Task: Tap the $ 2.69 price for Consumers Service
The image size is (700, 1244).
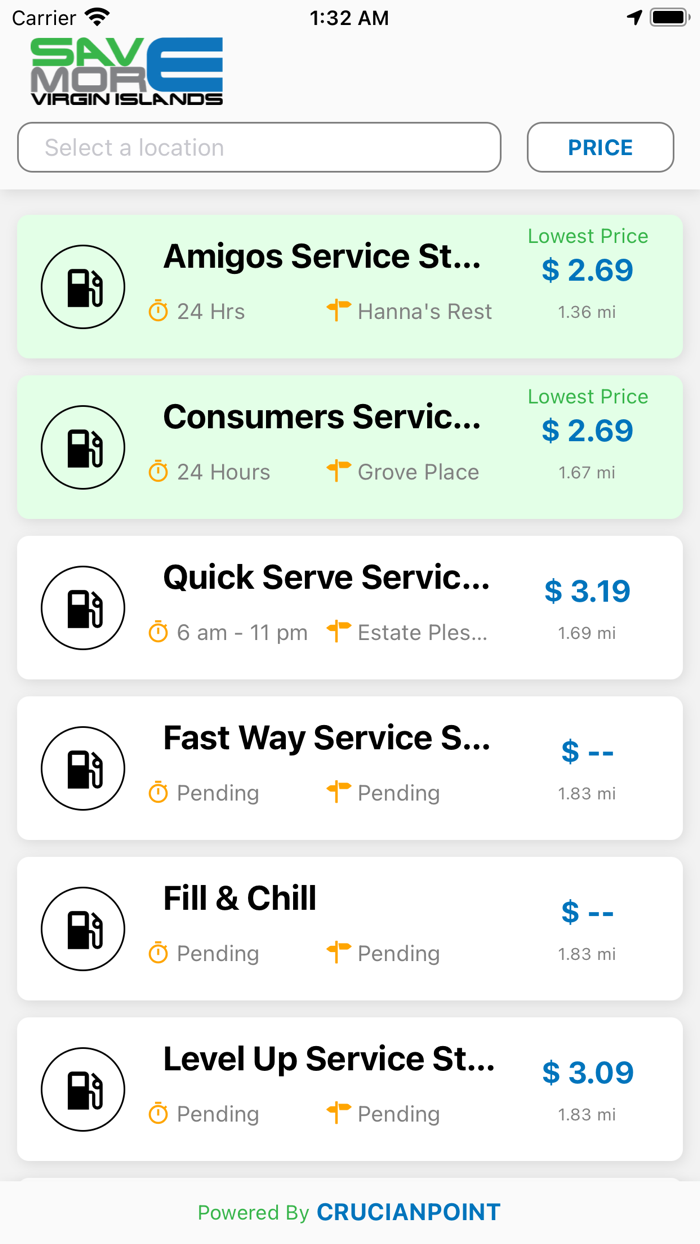Action: (x=588, y=431)
